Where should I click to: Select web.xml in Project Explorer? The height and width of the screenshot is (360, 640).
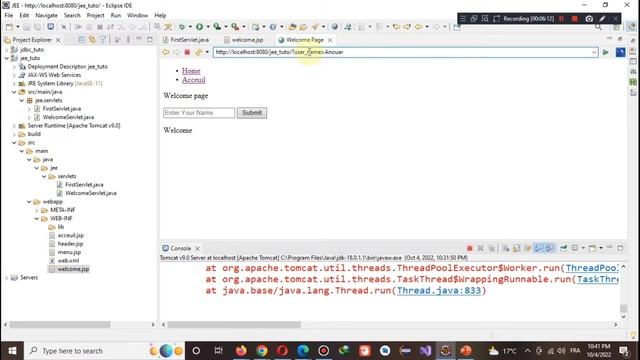tap(68, 260)
